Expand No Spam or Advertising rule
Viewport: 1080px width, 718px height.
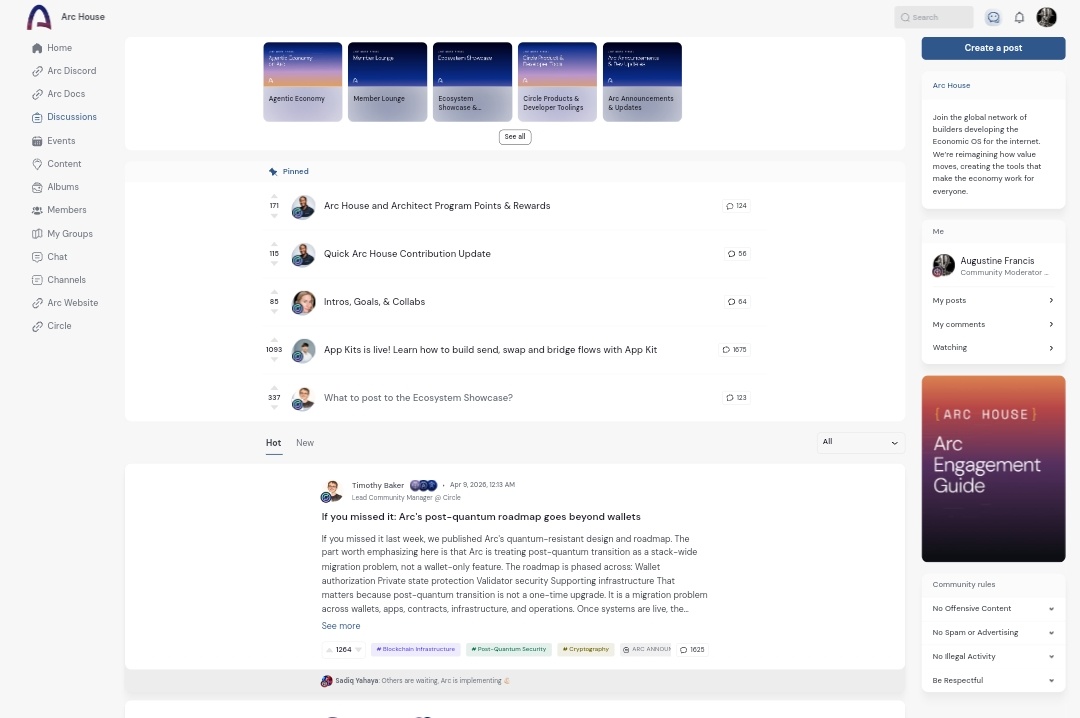tap(1051, 633)
